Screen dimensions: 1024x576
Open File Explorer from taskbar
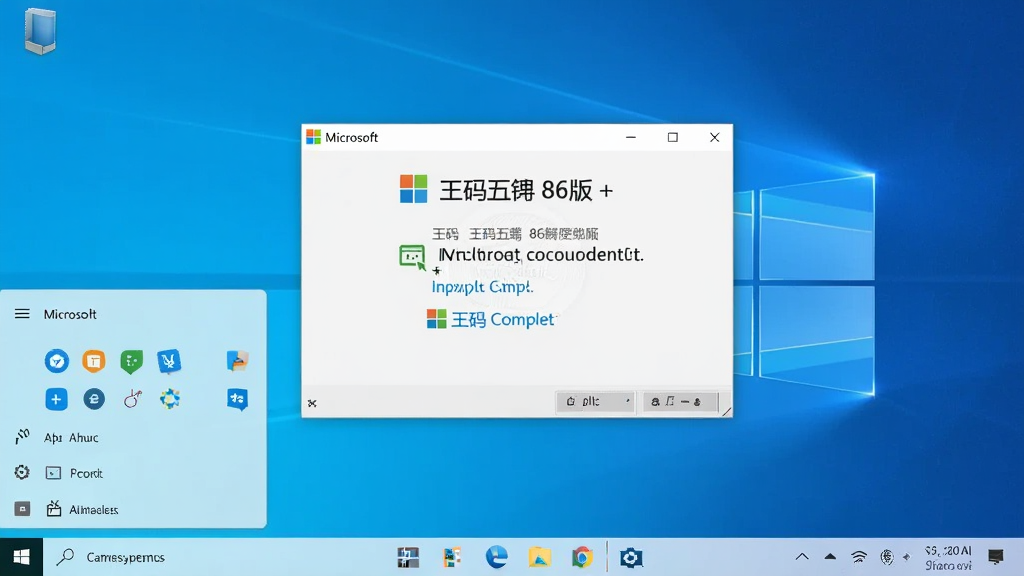pyautogui.click(x=539, y=557)
